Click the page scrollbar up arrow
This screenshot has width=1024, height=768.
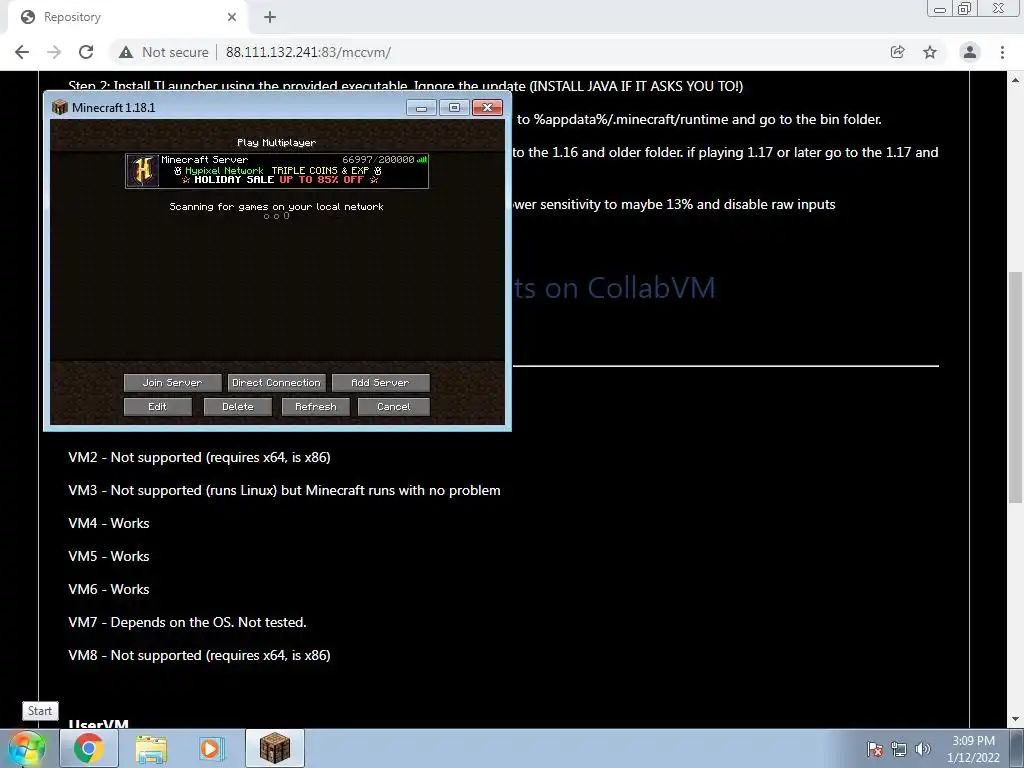(1016, 80)
